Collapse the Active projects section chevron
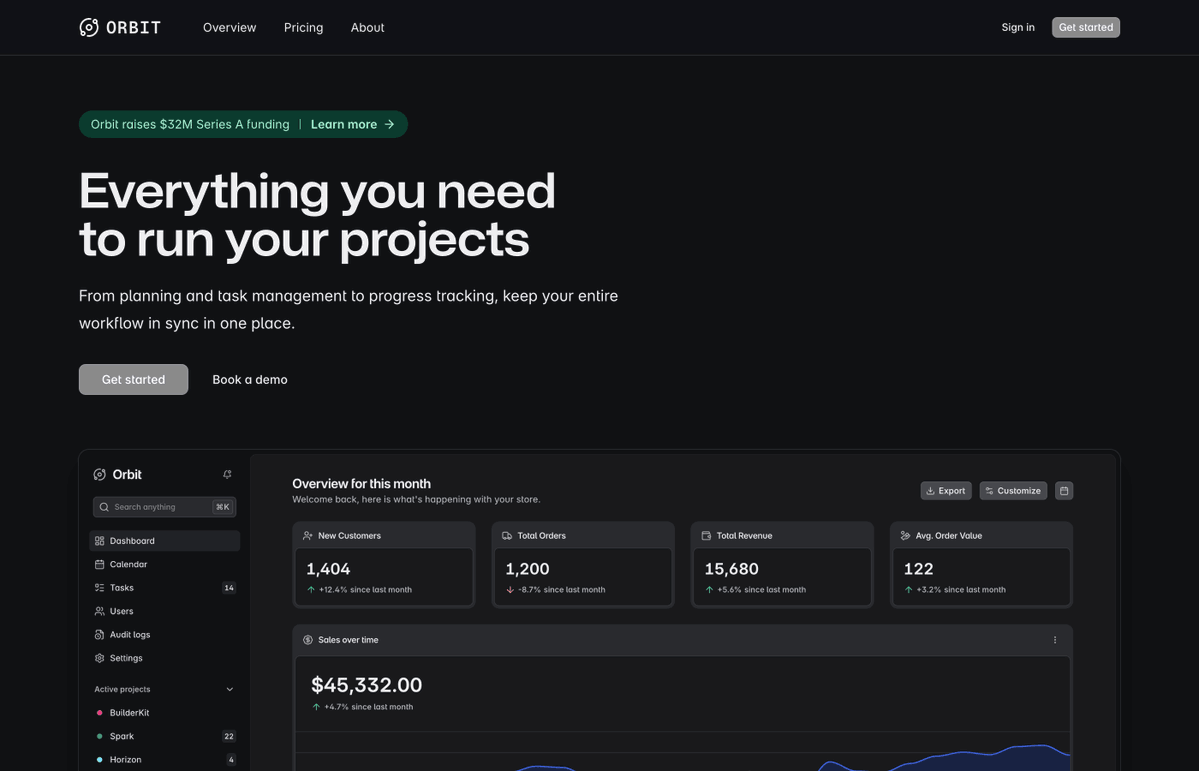The height and width of the screenshot is (771, 1199). click(x=229, y=689)
